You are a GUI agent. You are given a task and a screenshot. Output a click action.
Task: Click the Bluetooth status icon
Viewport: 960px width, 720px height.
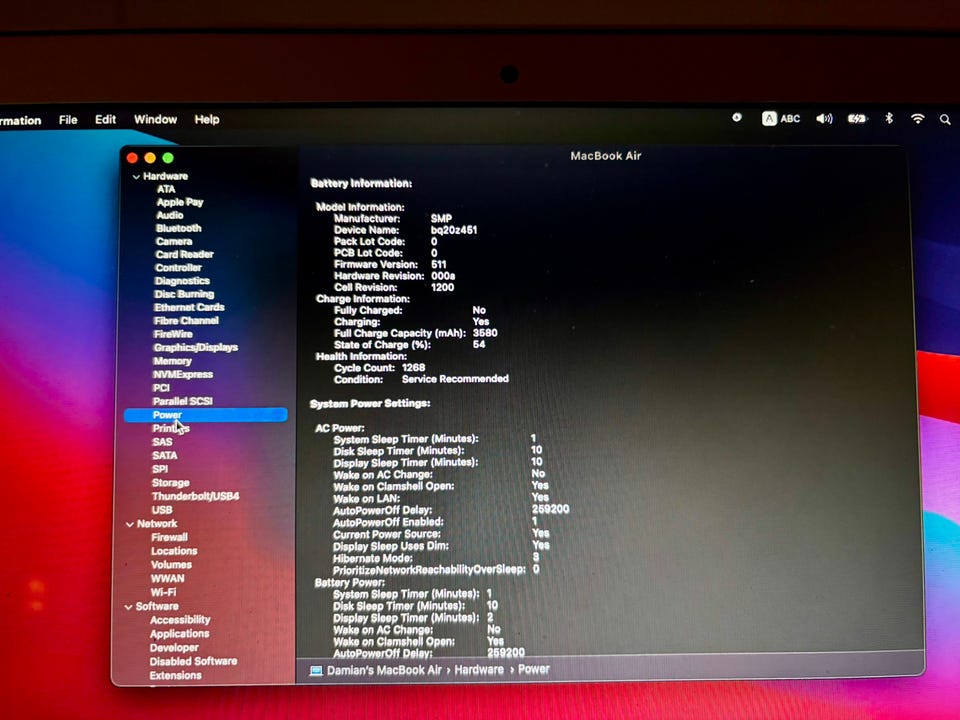coord(889,118)
